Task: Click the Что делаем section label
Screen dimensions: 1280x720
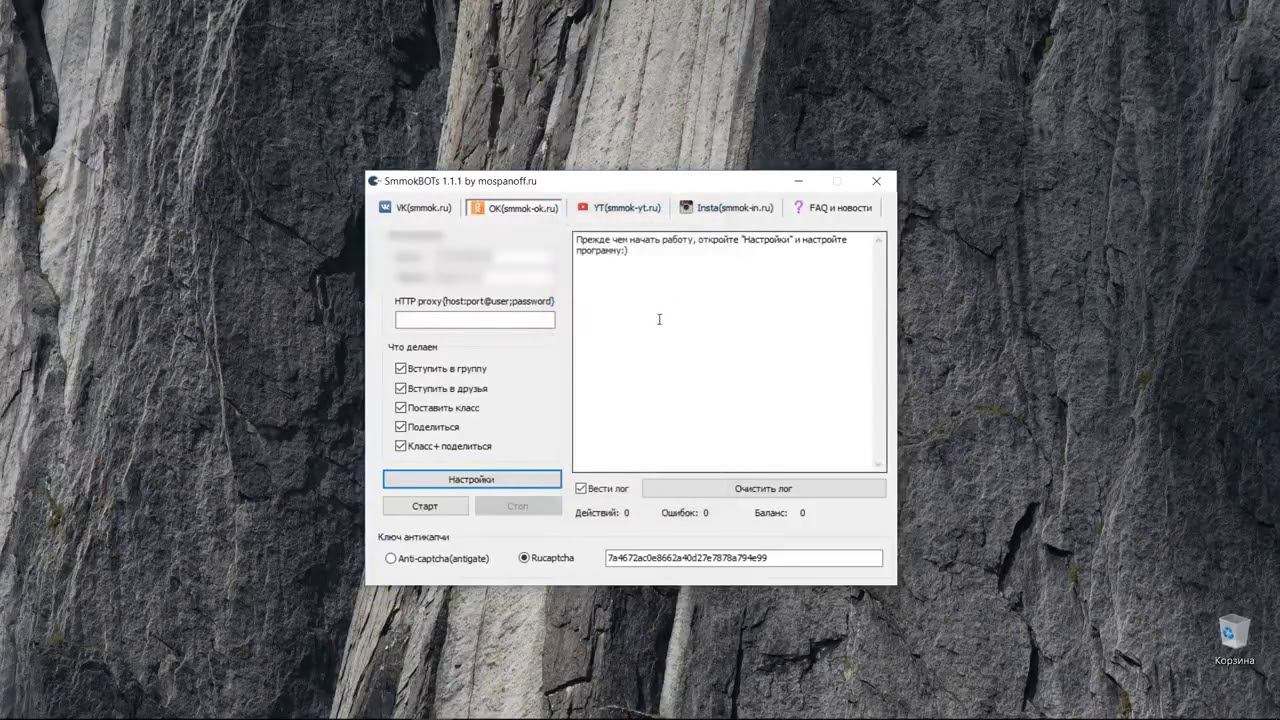Action: [x=413, y=347]
